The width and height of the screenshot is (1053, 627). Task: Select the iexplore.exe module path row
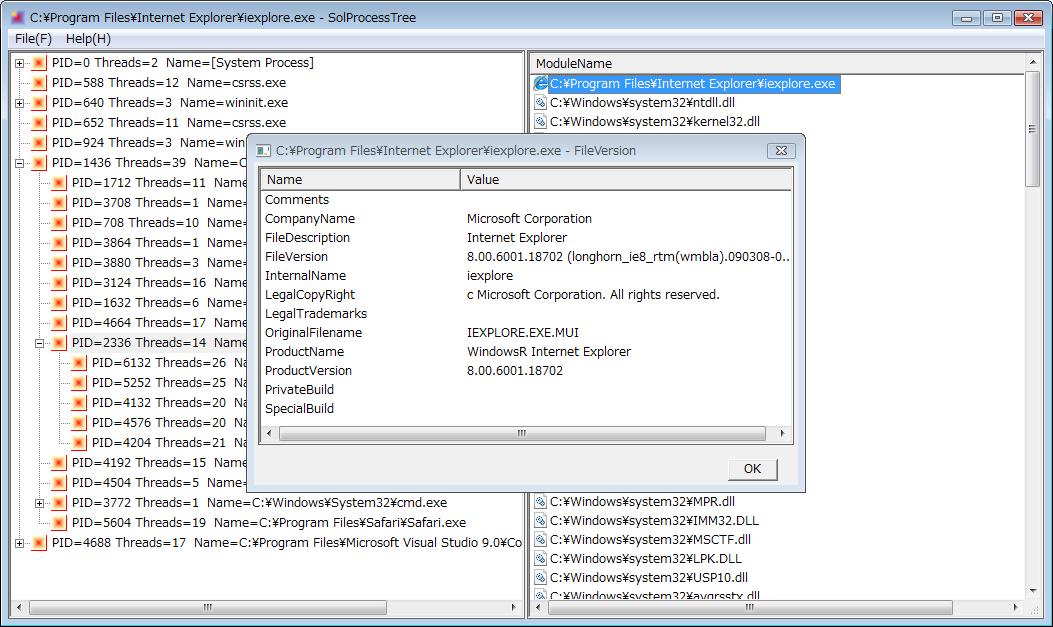coord(692,84)
